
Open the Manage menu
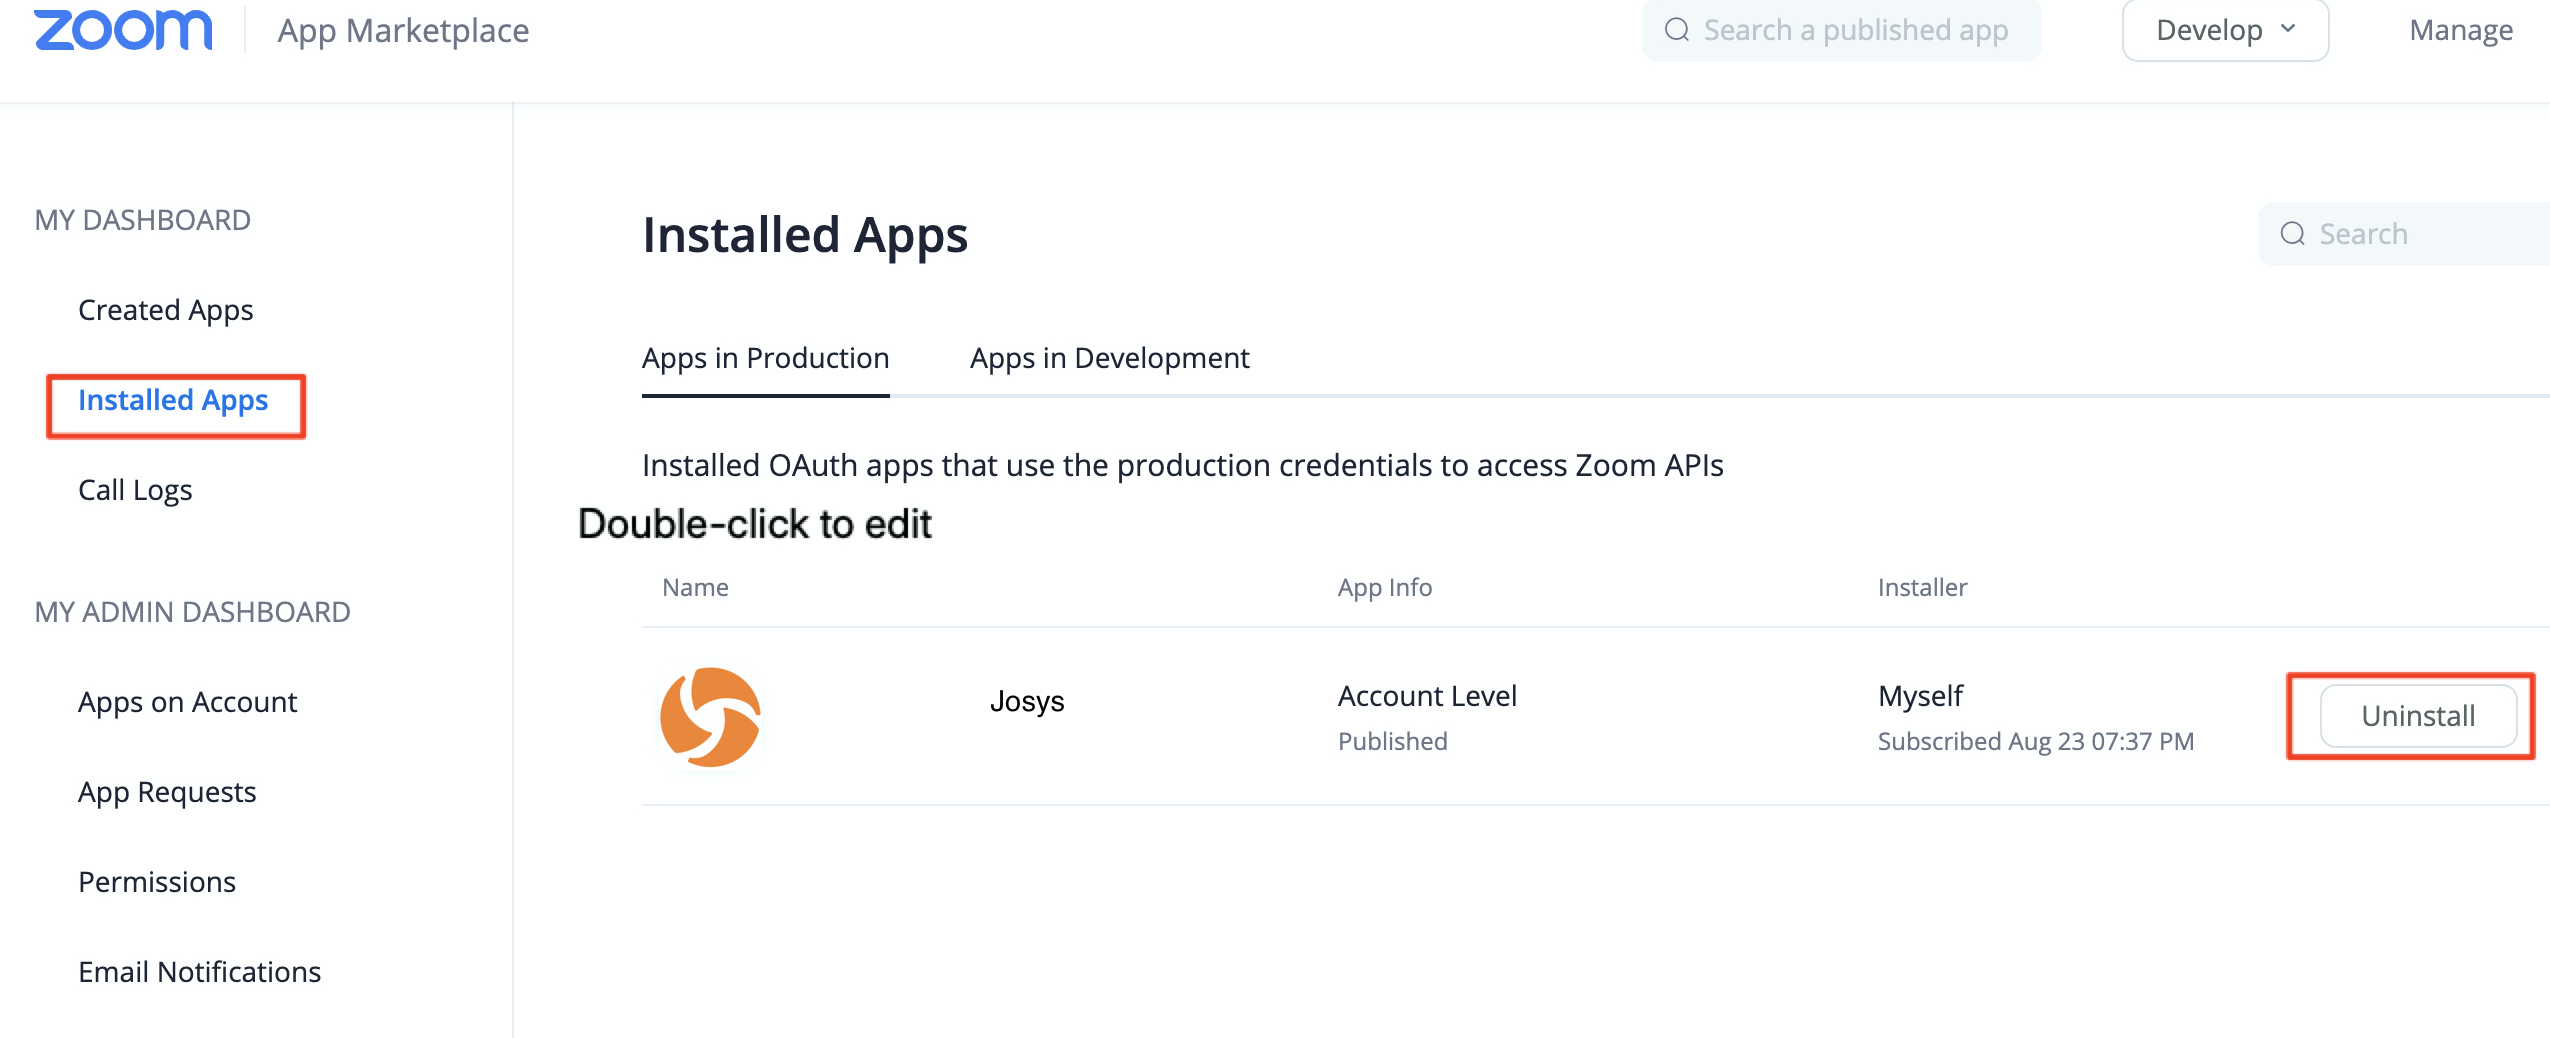2460,30
